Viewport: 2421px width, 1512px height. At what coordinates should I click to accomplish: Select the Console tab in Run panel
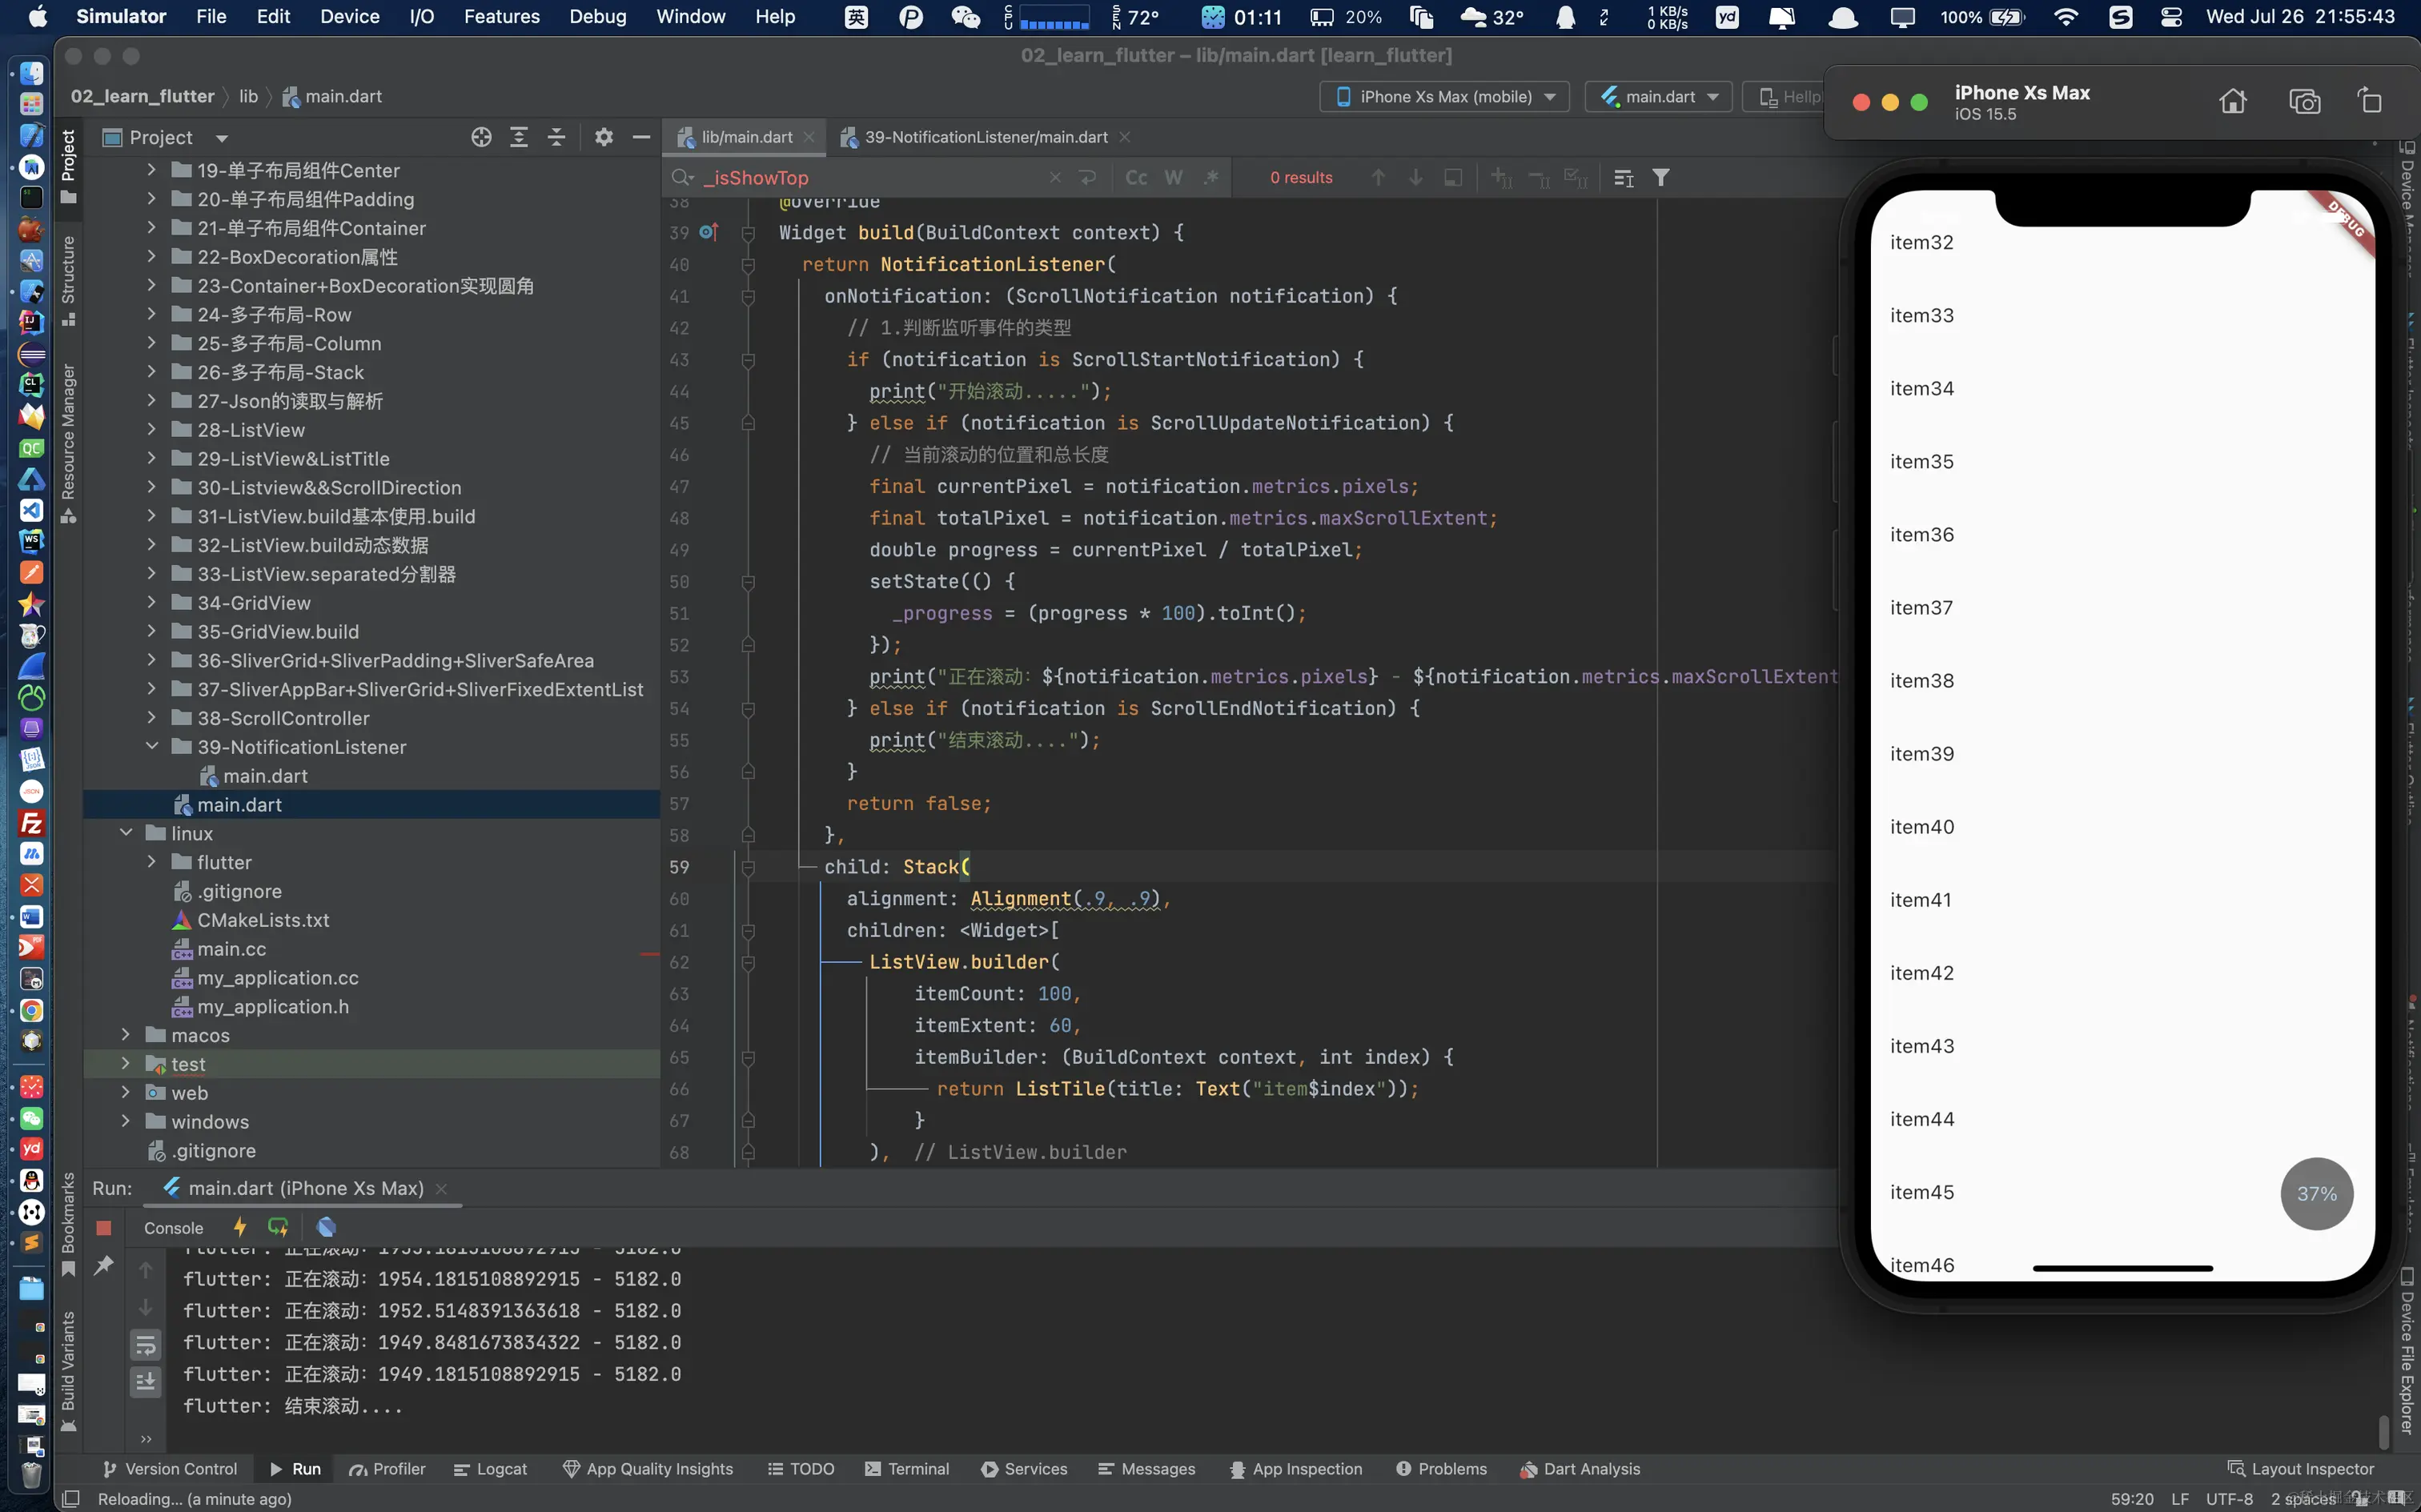[x=173, y=1228]
